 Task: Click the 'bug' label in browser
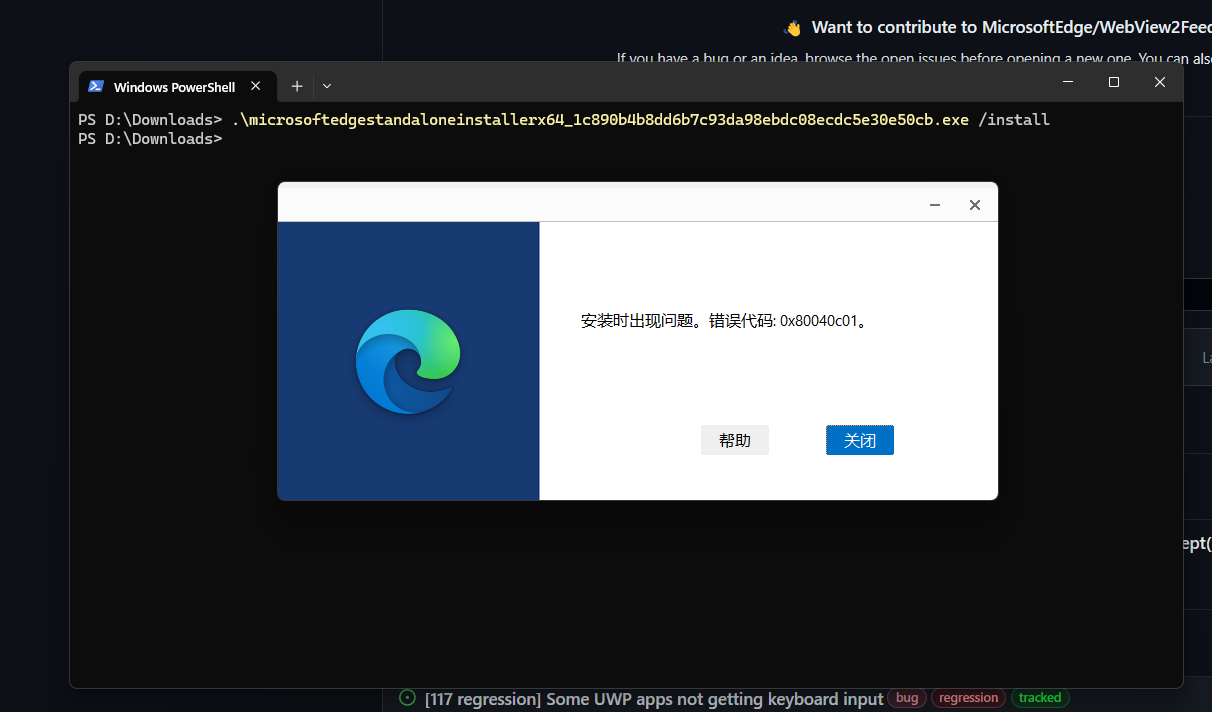tap(907, 698)
